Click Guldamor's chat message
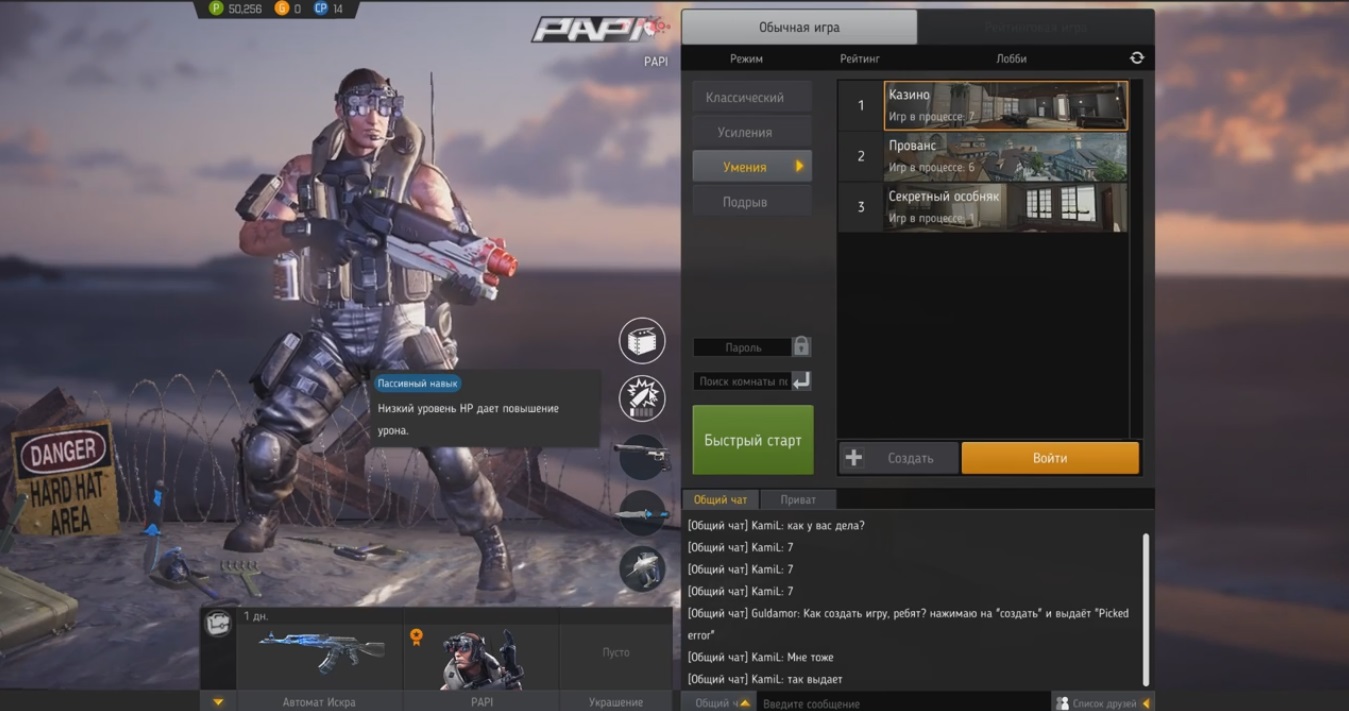This screenshot has height=711, width=1349. pos(908,624)
